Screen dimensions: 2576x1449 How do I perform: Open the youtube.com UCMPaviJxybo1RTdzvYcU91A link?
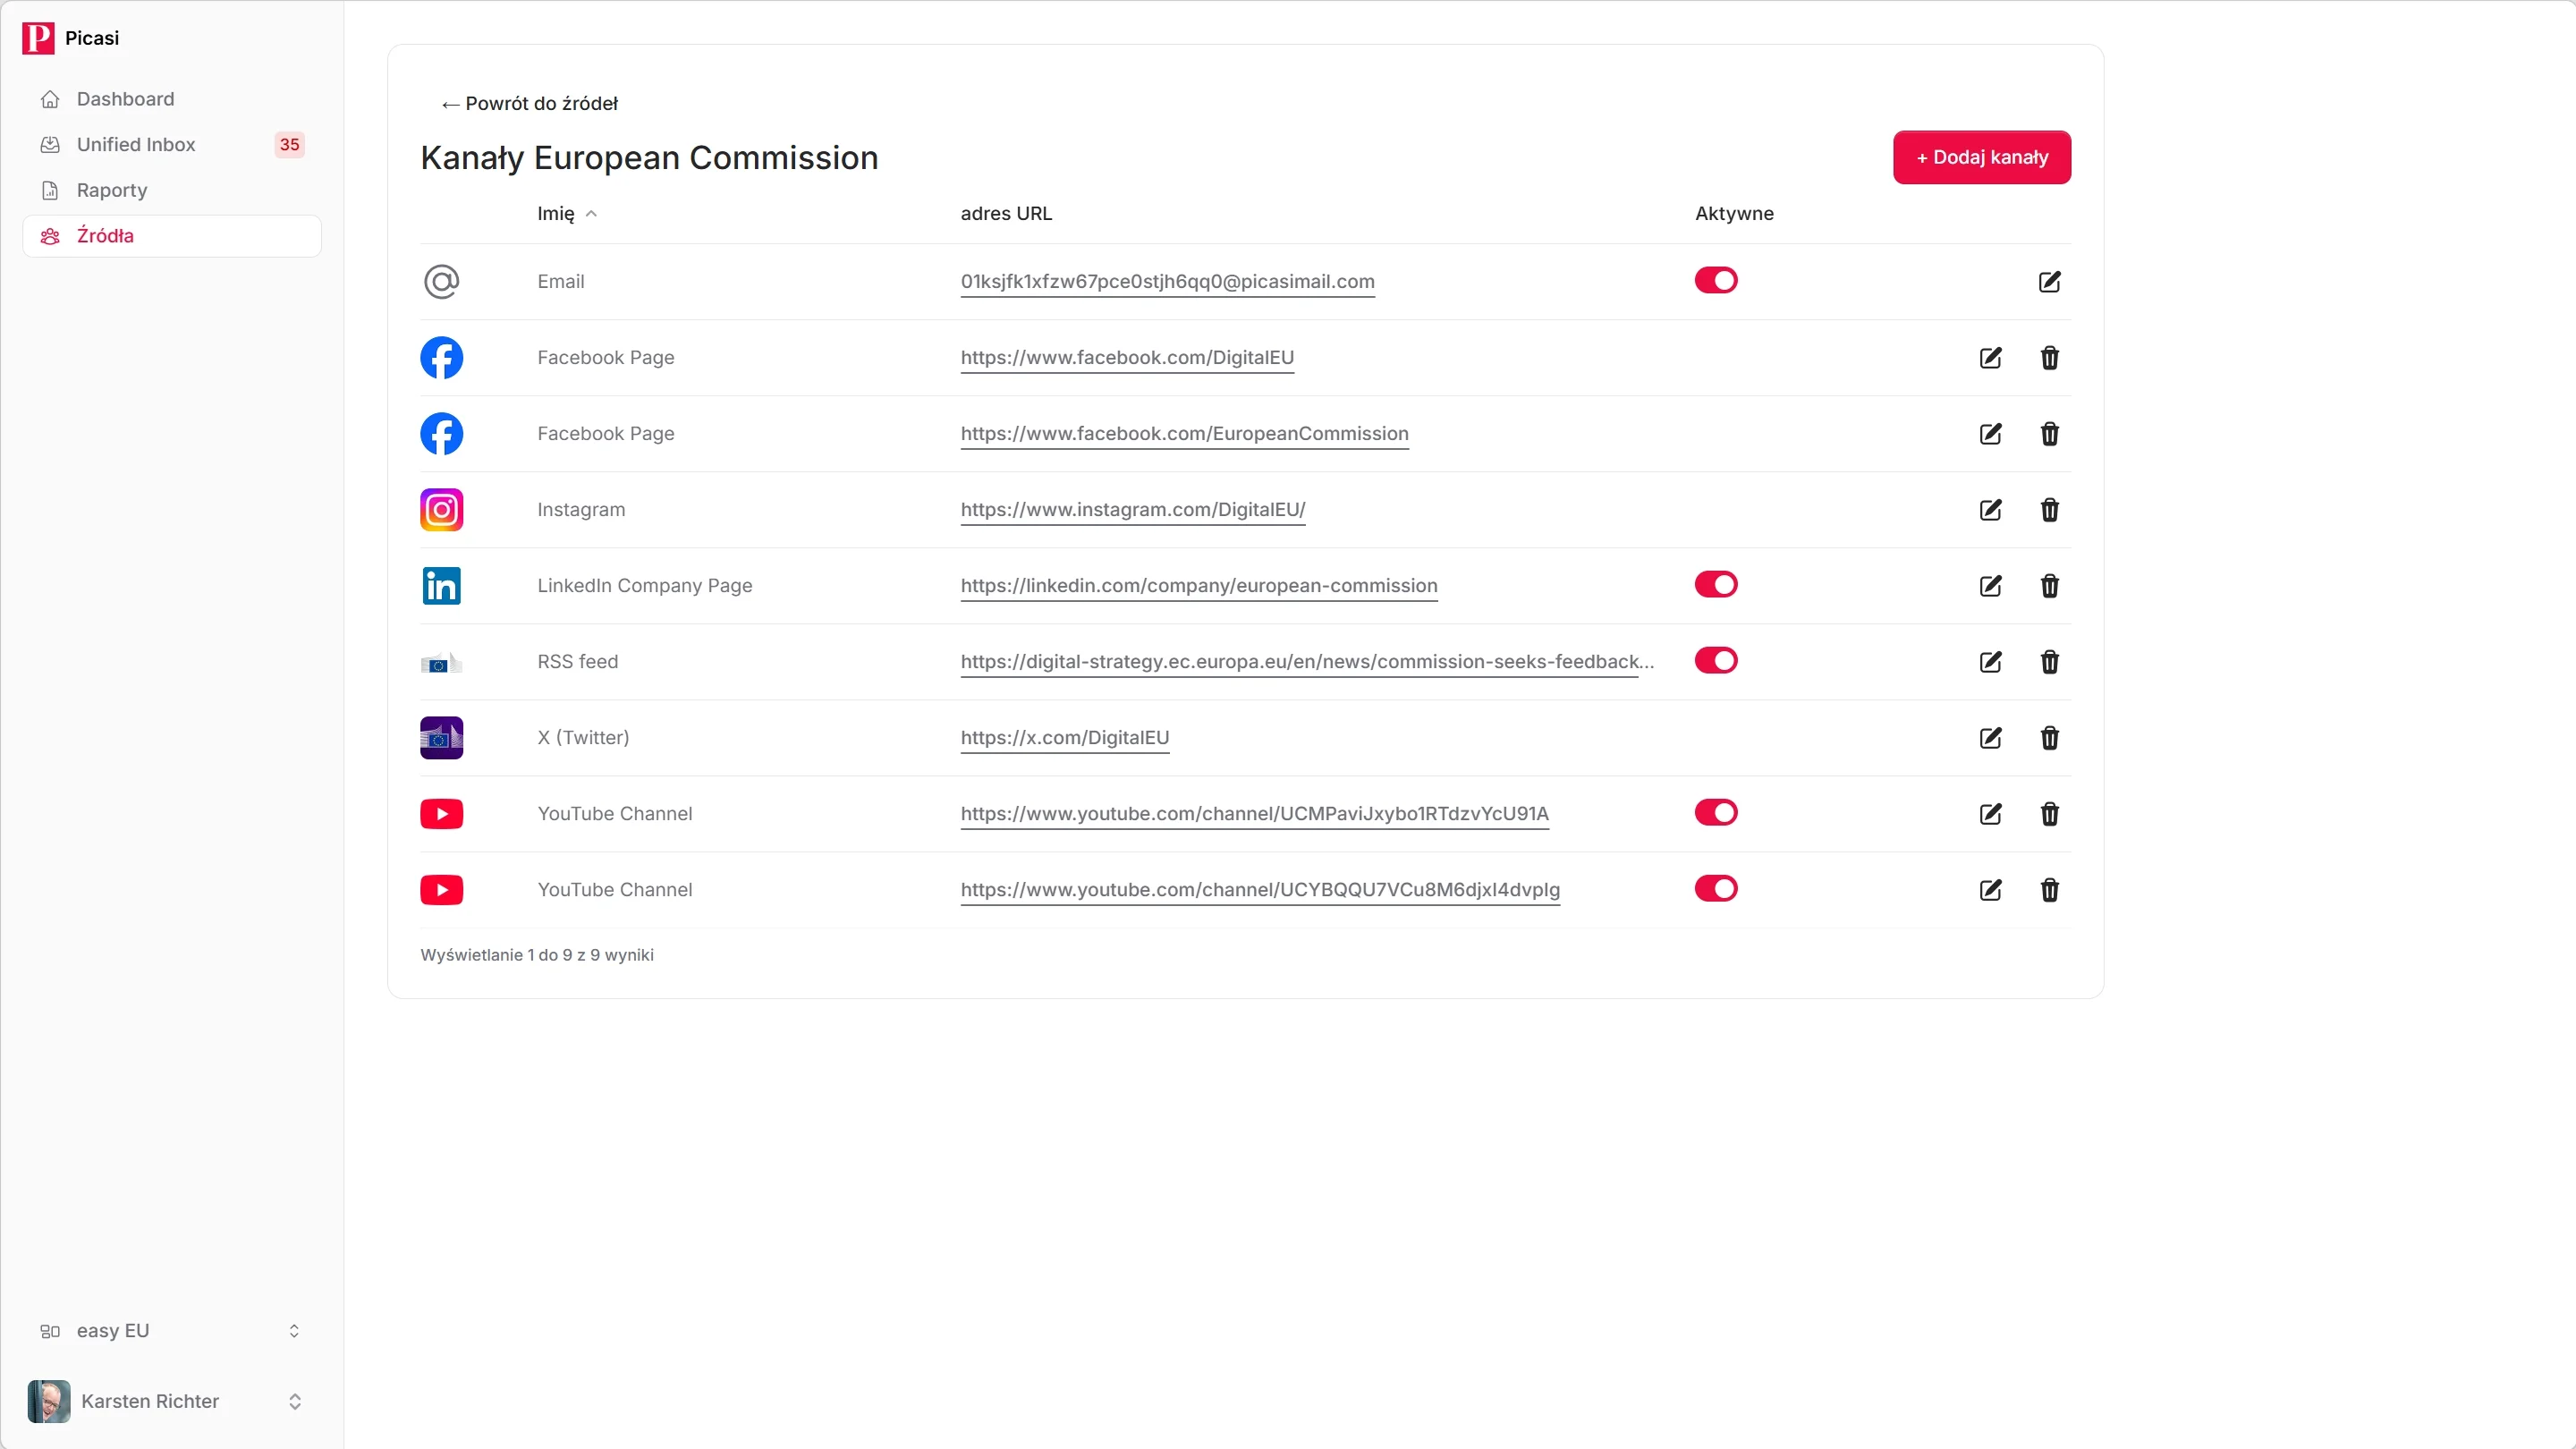[x=1254, y=814]
